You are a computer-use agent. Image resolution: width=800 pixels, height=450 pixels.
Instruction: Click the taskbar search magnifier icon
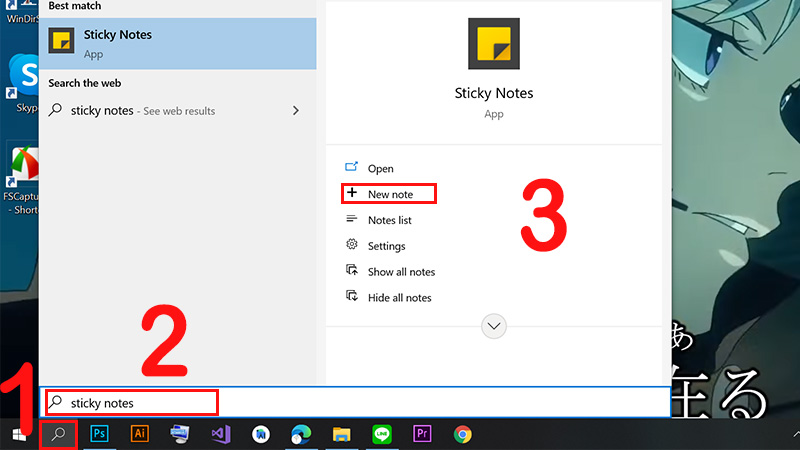[59, 434]
